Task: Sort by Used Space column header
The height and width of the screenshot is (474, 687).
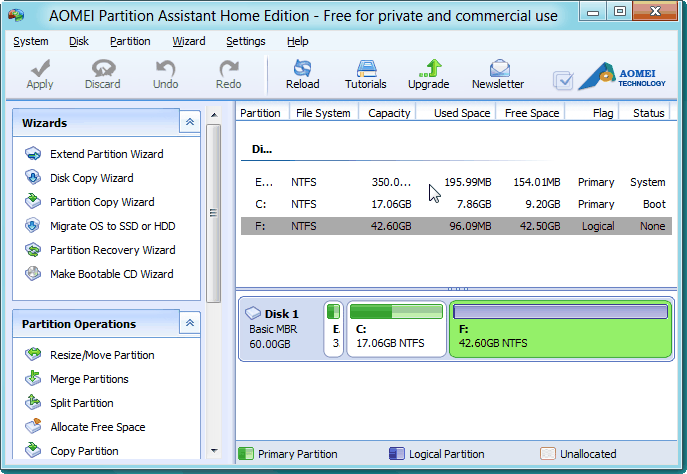Action: (x=456, y=113)
